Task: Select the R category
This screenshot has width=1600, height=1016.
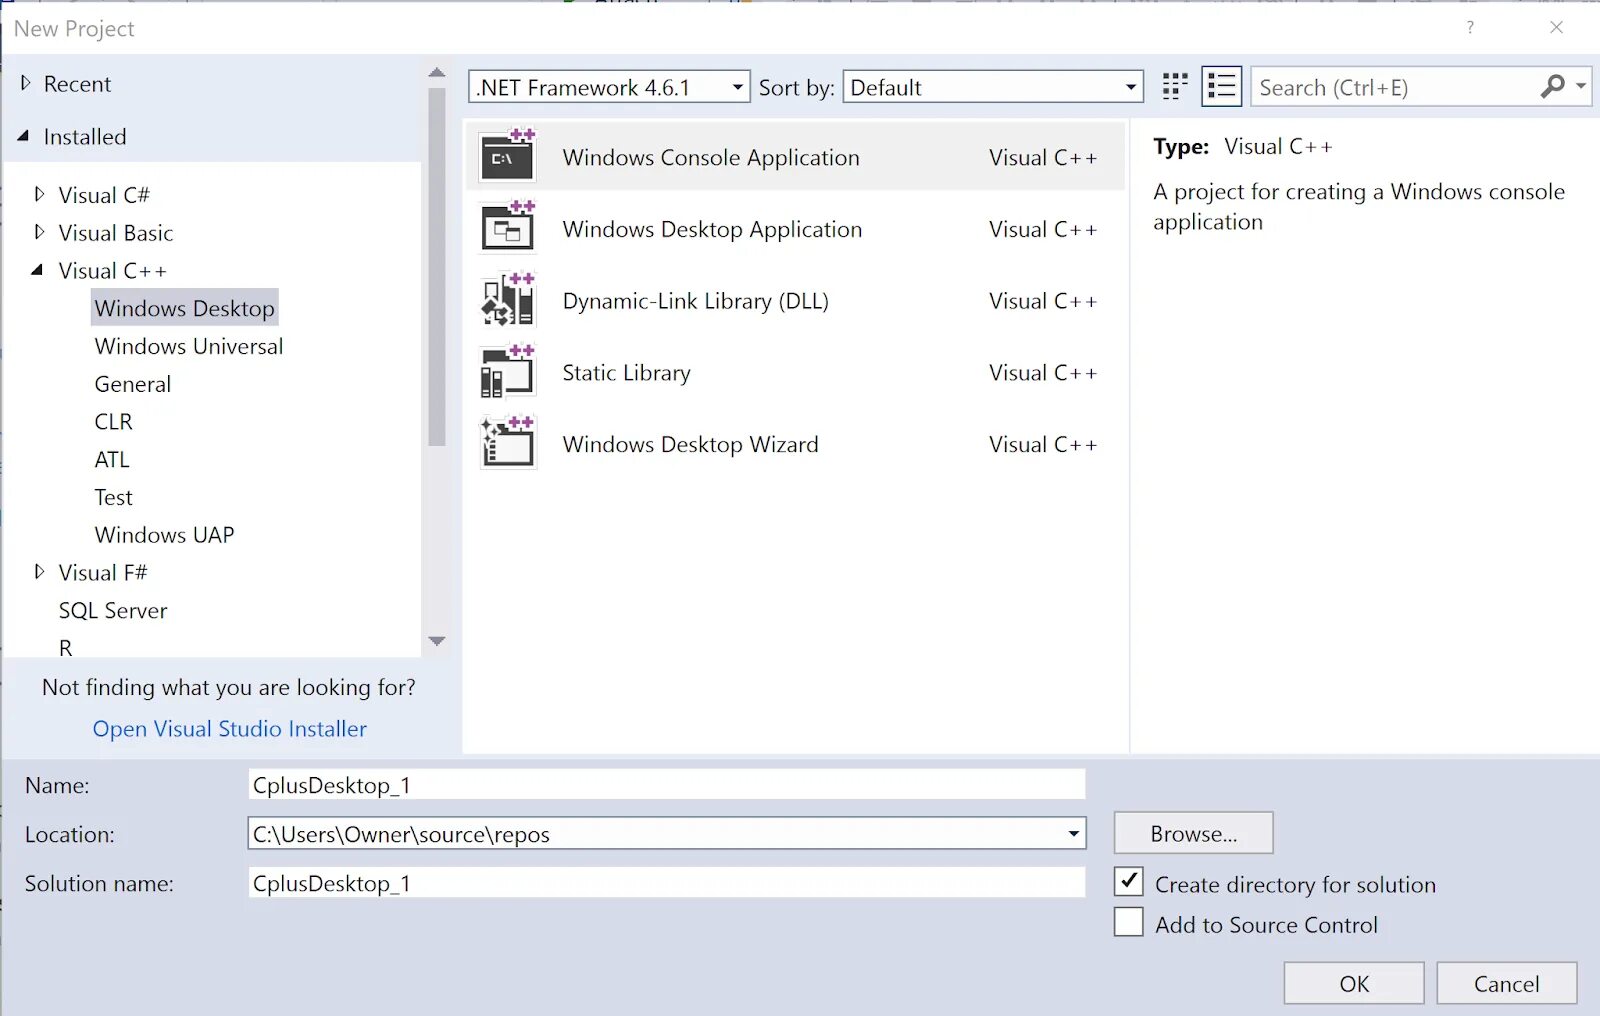Action: [x=66, y=647]
